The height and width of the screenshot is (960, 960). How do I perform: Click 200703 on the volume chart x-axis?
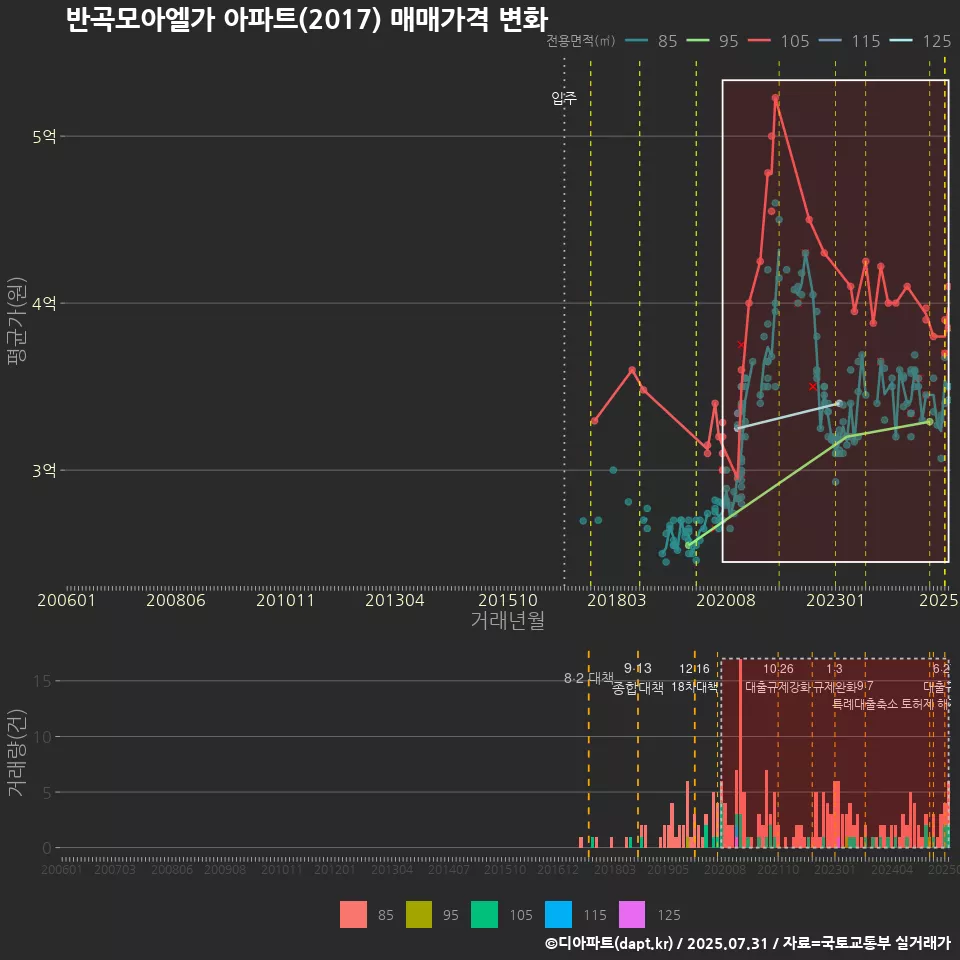point(114,869)
